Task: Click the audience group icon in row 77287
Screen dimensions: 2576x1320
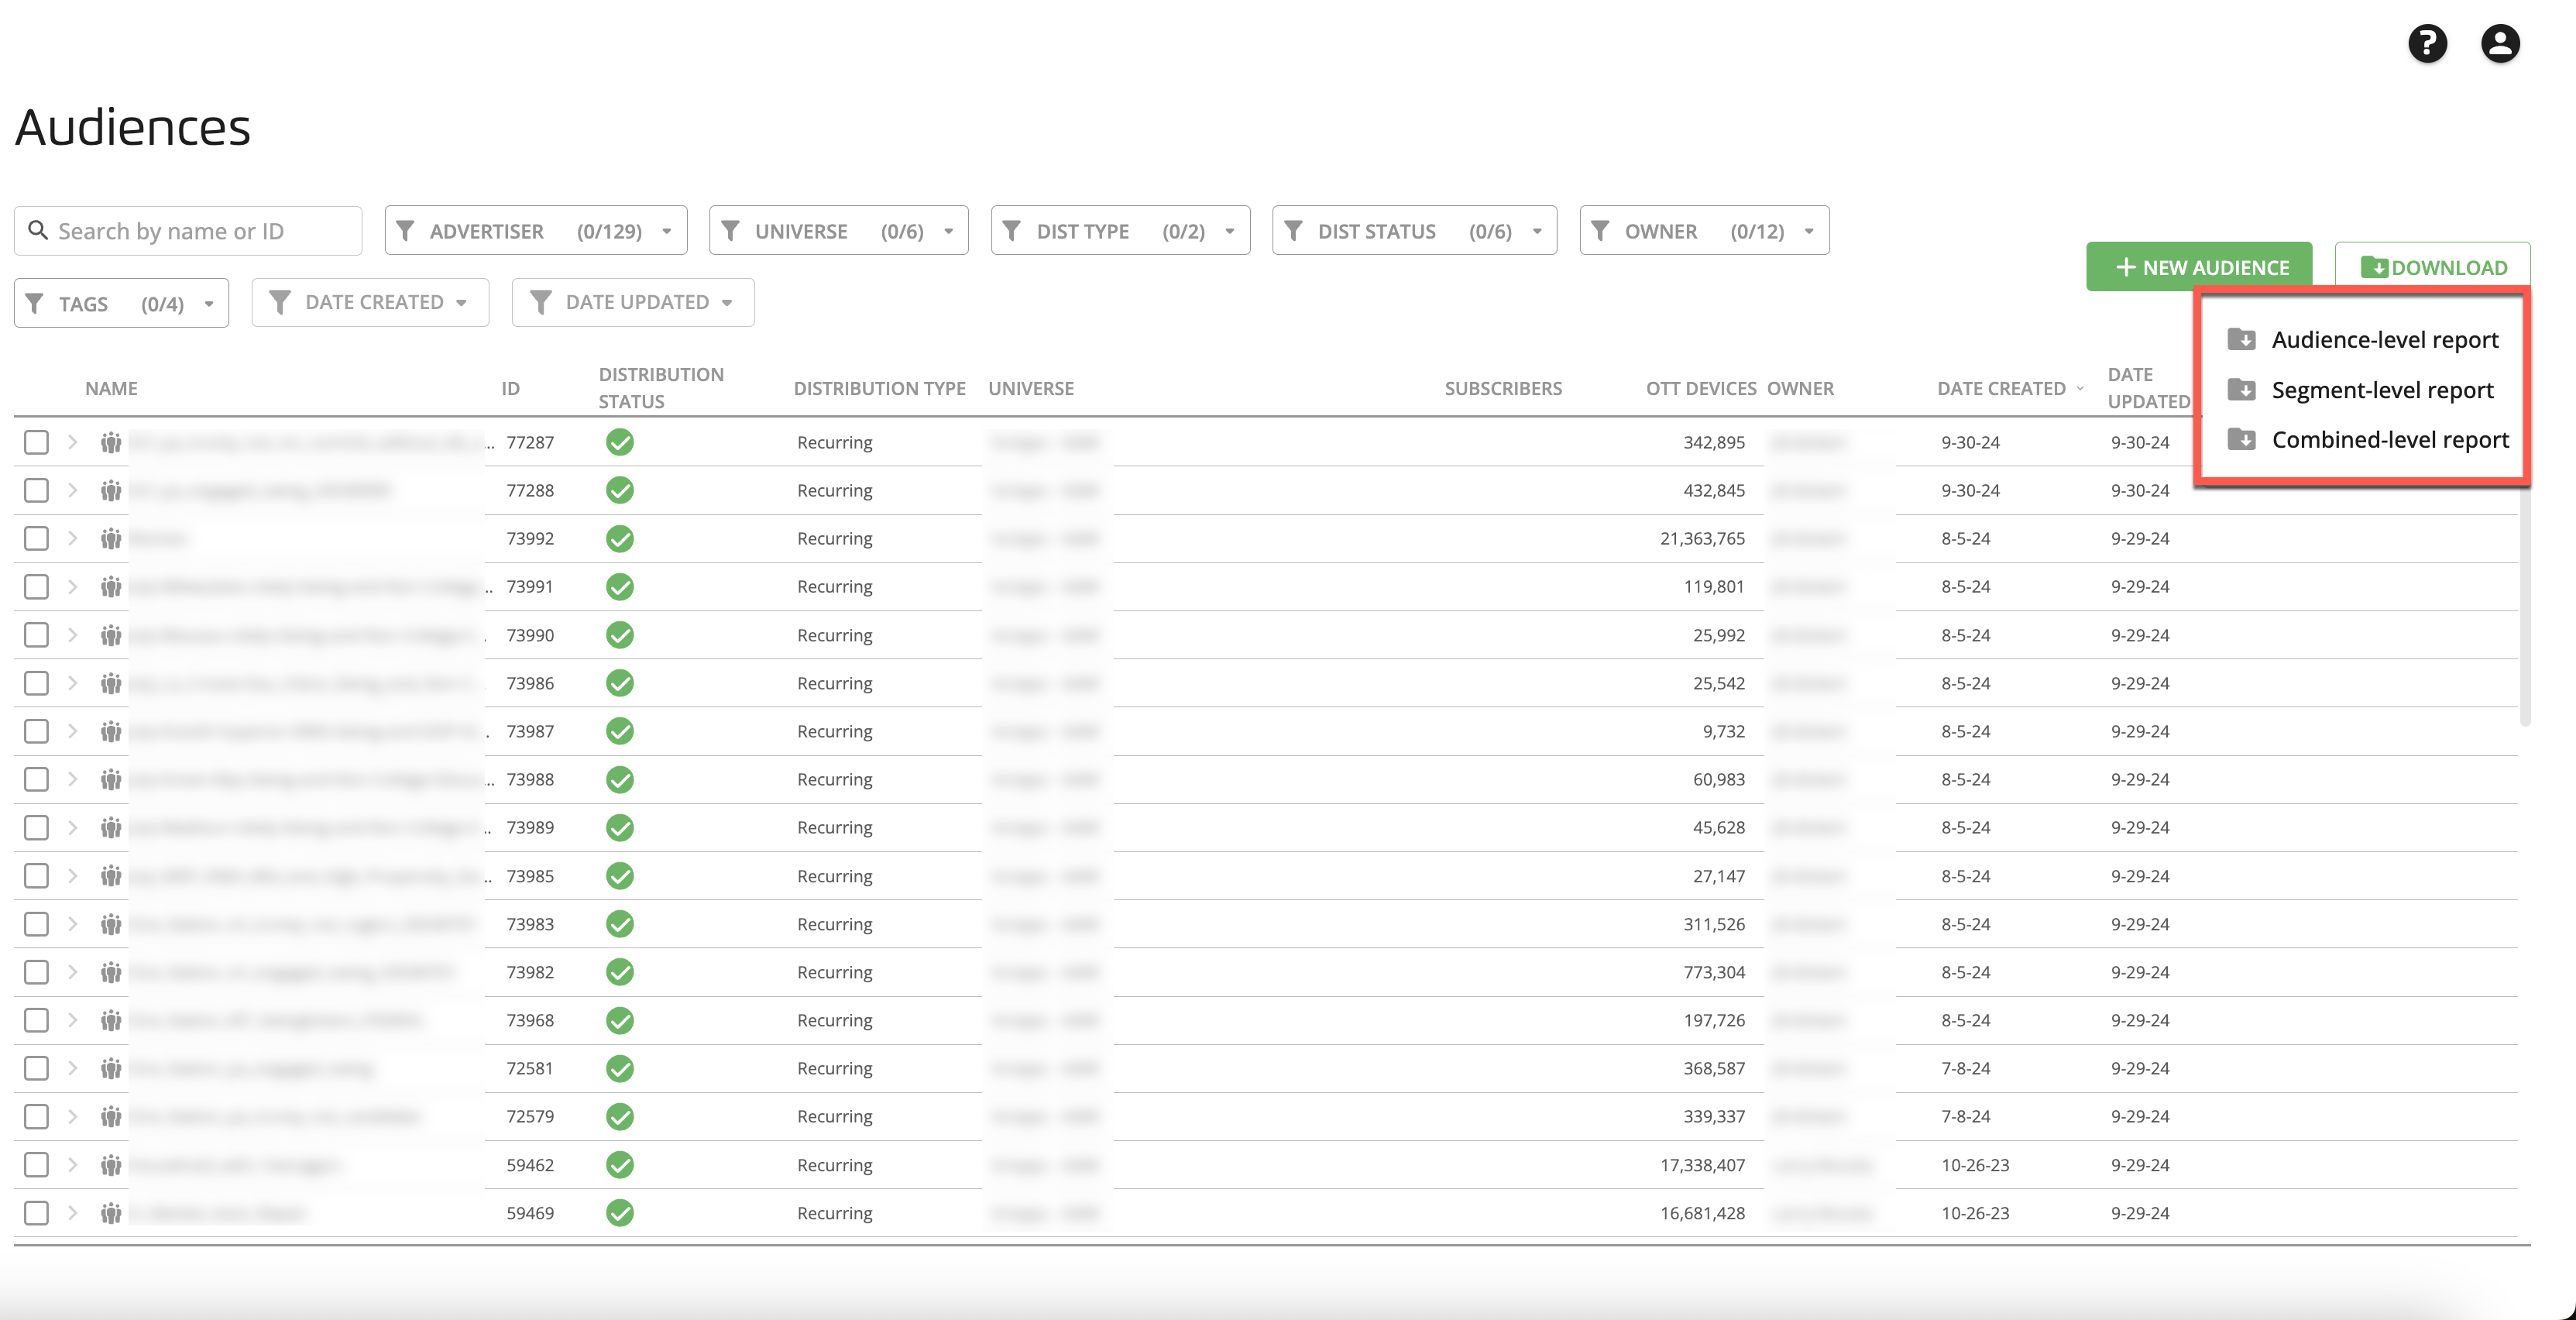Action: [111, 442]
